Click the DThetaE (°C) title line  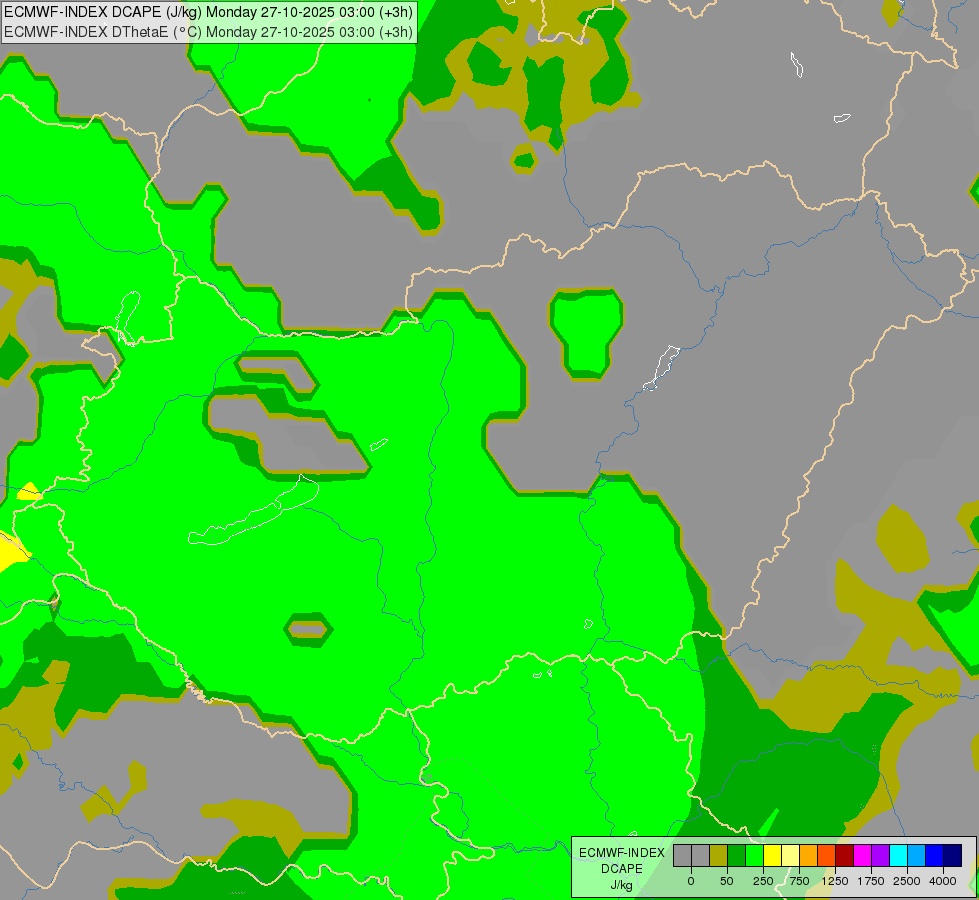208,31
